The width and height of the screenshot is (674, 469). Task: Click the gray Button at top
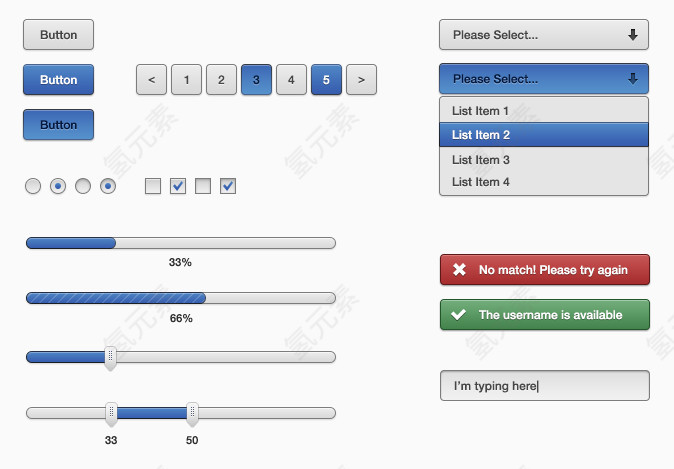pos(58,35)
